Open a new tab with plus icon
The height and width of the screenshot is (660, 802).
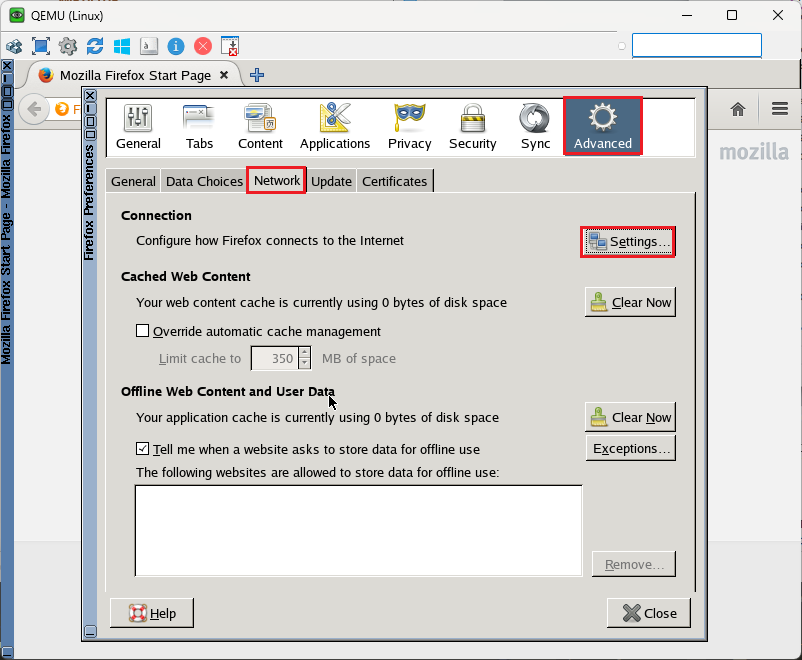(x=257, y=75)
